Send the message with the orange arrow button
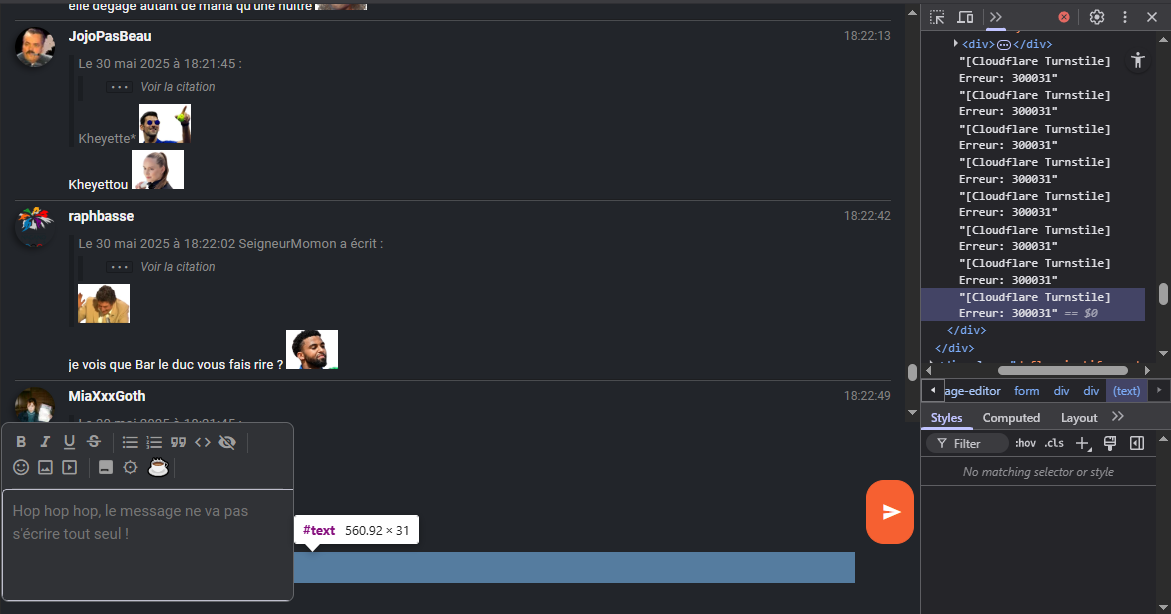Image resolution: width=1171 pixels, height=614 pixels. [889, 512]
